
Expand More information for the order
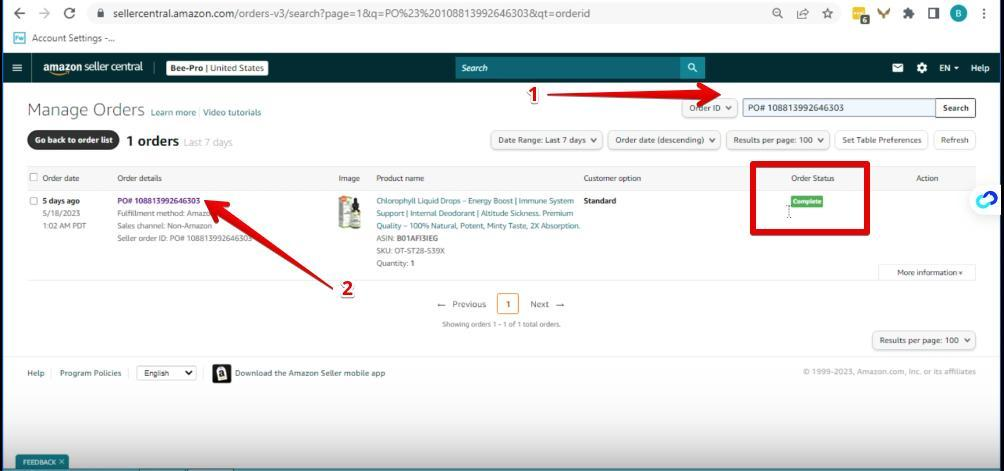(927, 273)
